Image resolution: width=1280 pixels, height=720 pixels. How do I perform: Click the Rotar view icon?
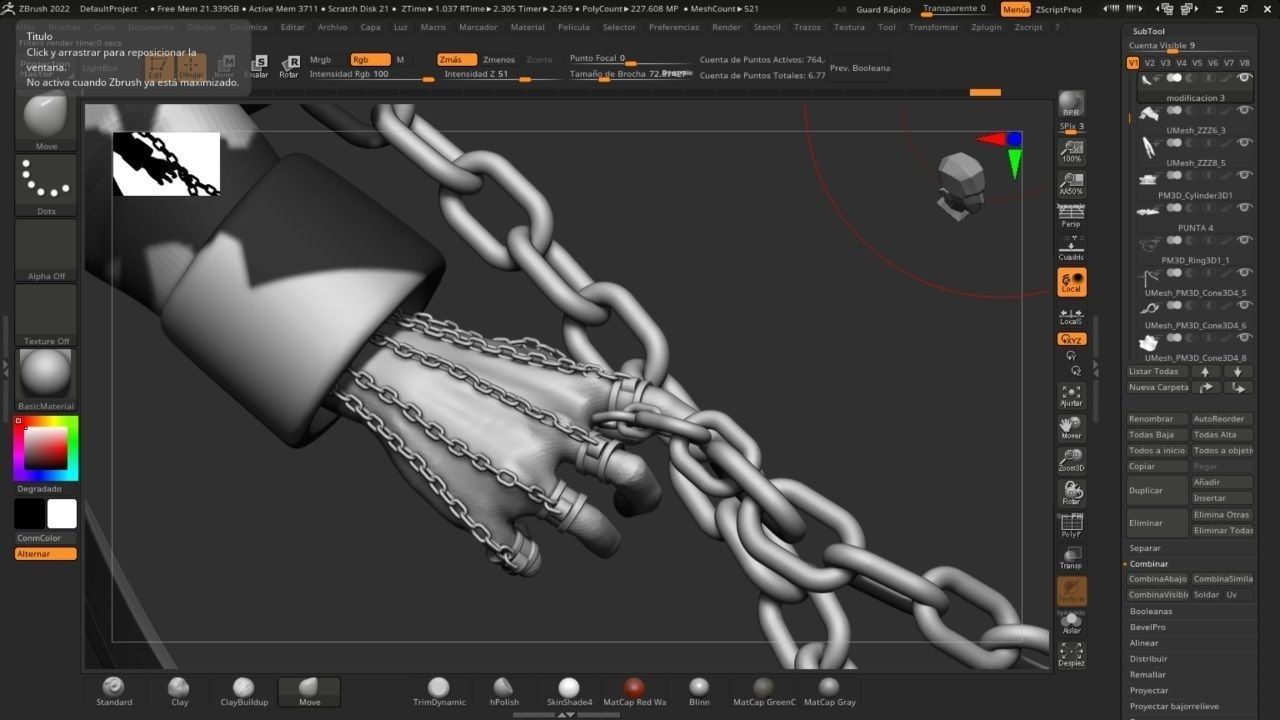[x=1071, y=494]
